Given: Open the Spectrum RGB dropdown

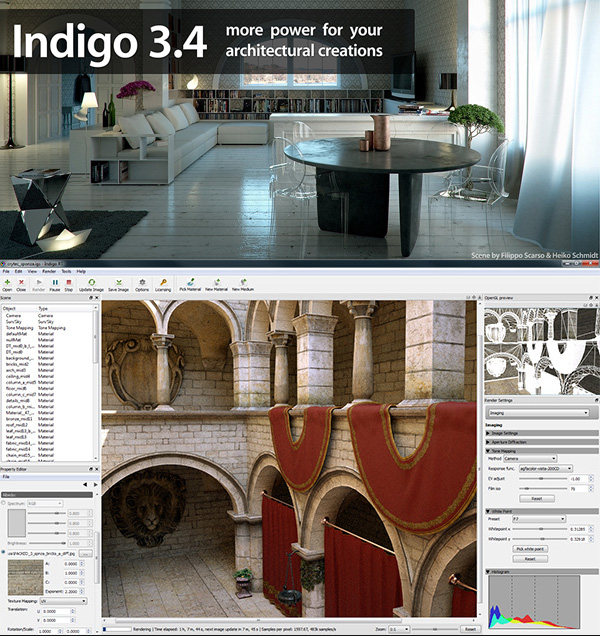Looking at the screenshot, I should [45, 503].
